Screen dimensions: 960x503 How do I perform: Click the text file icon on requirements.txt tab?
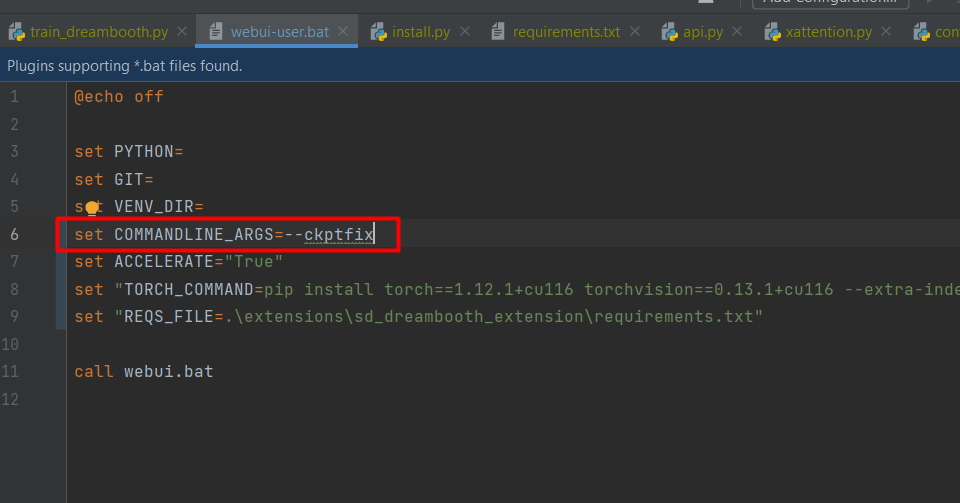(498, 31)
